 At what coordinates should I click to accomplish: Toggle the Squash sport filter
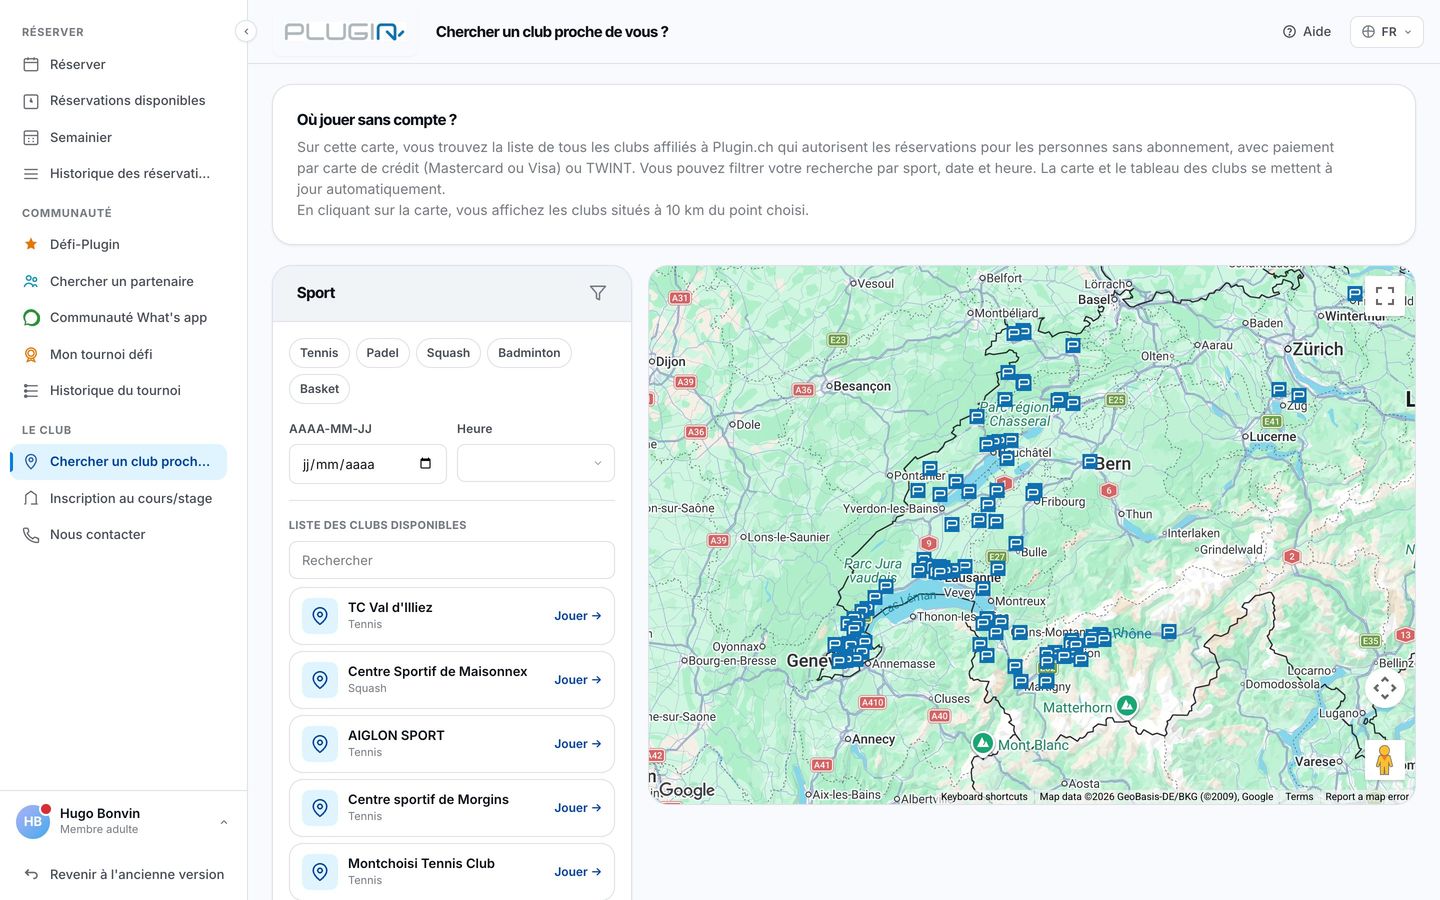click(x=448, y=353)
